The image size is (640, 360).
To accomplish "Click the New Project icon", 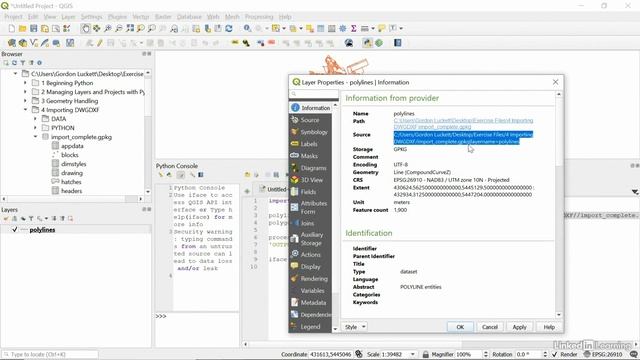I will tap(11, 28).
